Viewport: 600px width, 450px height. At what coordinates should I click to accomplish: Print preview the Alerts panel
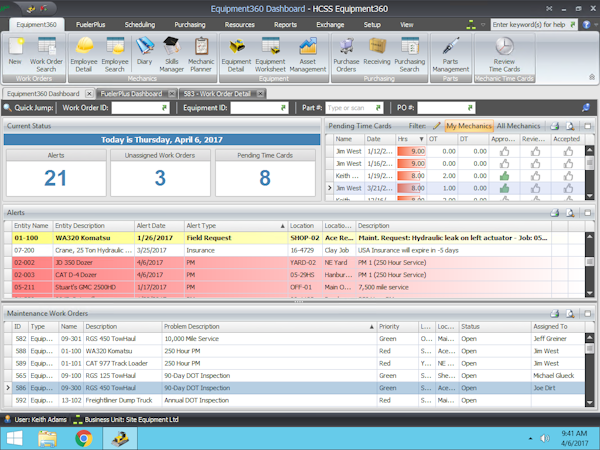[570, 213]
